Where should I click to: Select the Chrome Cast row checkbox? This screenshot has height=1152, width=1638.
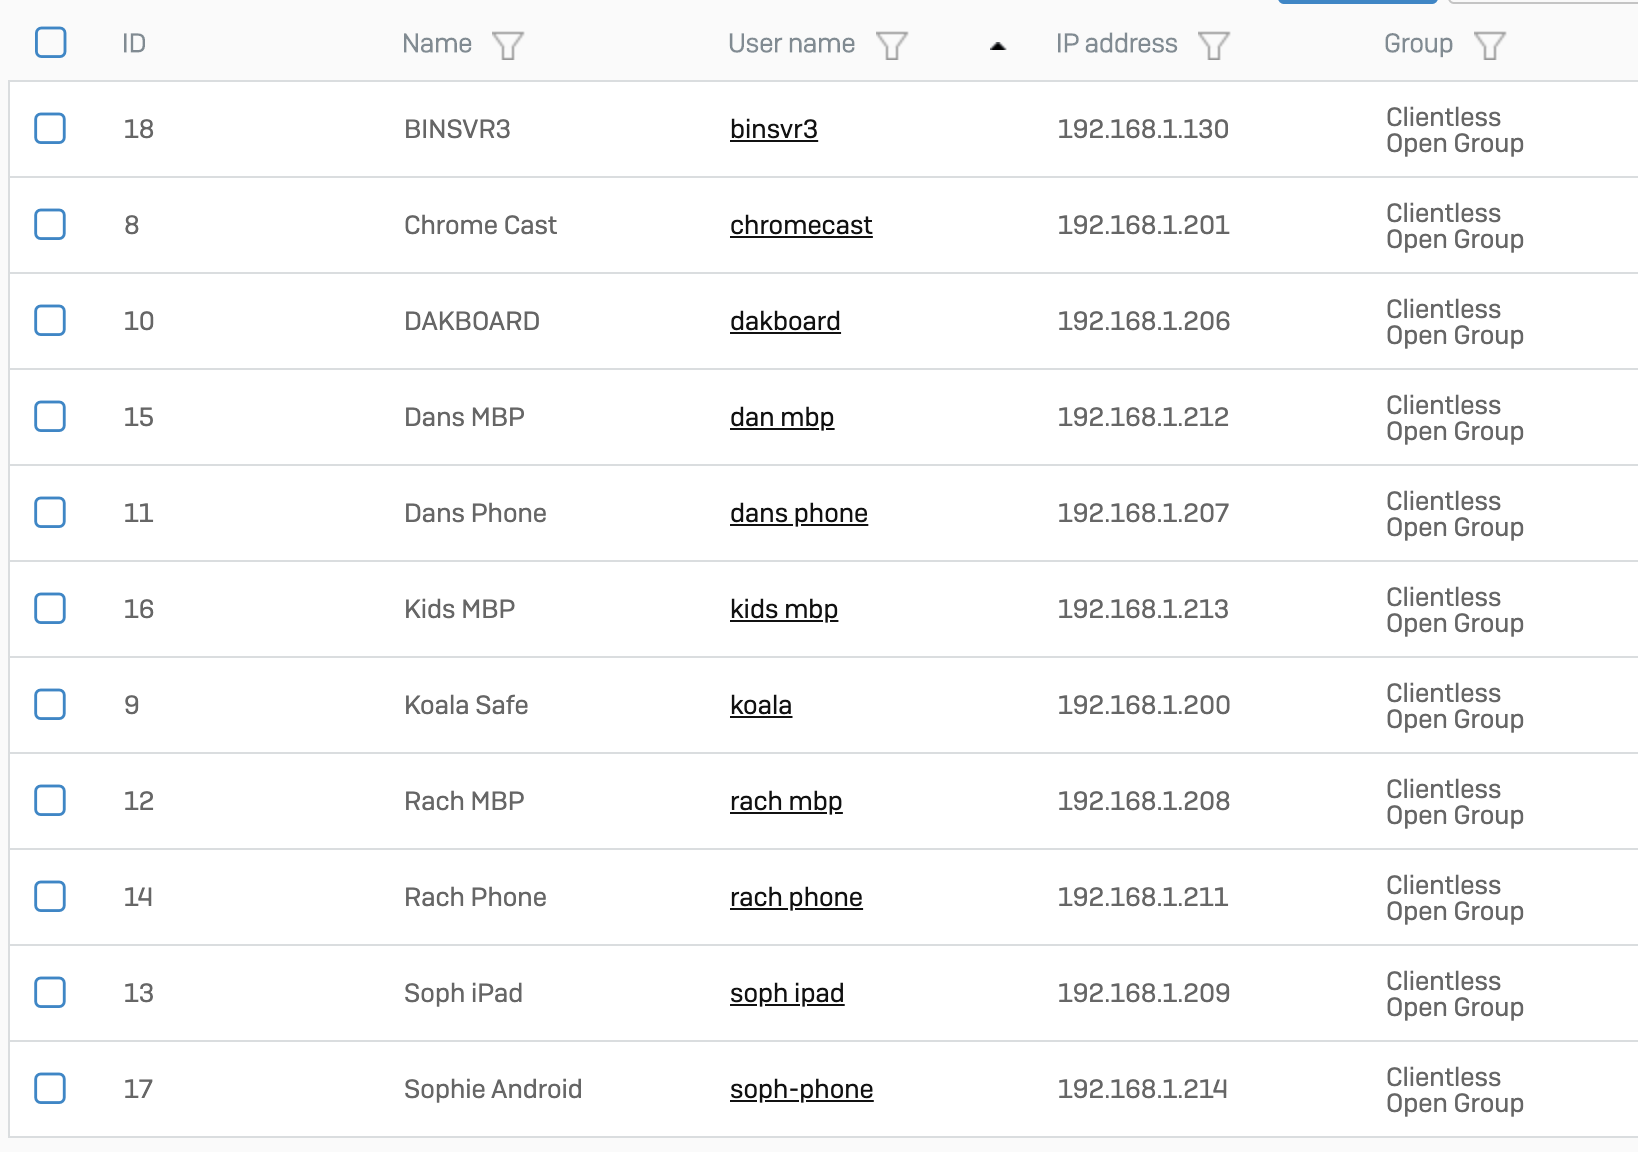tap(51, 225)
